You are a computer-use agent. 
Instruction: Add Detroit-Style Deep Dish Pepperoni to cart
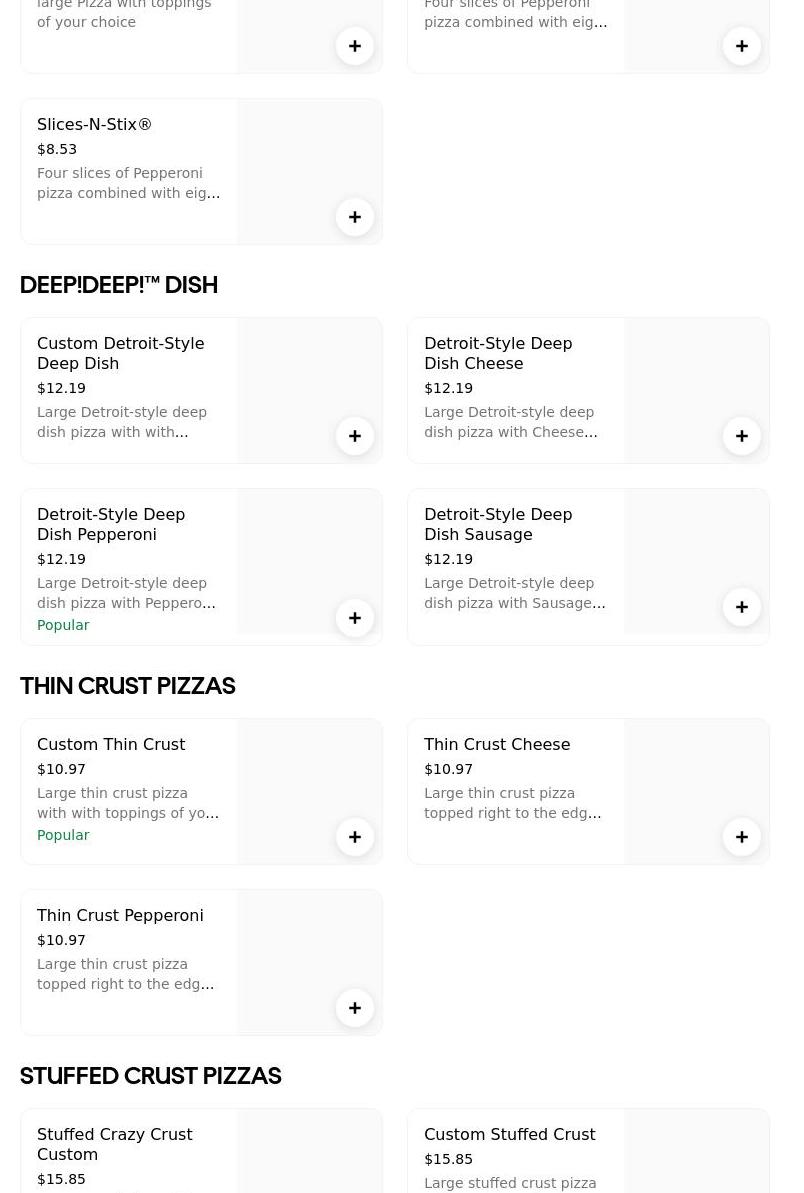coord(355,618)
